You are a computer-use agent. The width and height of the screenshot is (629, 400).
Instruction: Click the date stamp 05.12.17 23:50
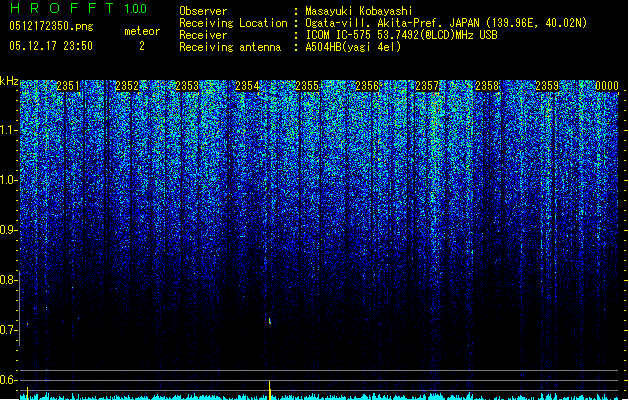coord(51,46)
